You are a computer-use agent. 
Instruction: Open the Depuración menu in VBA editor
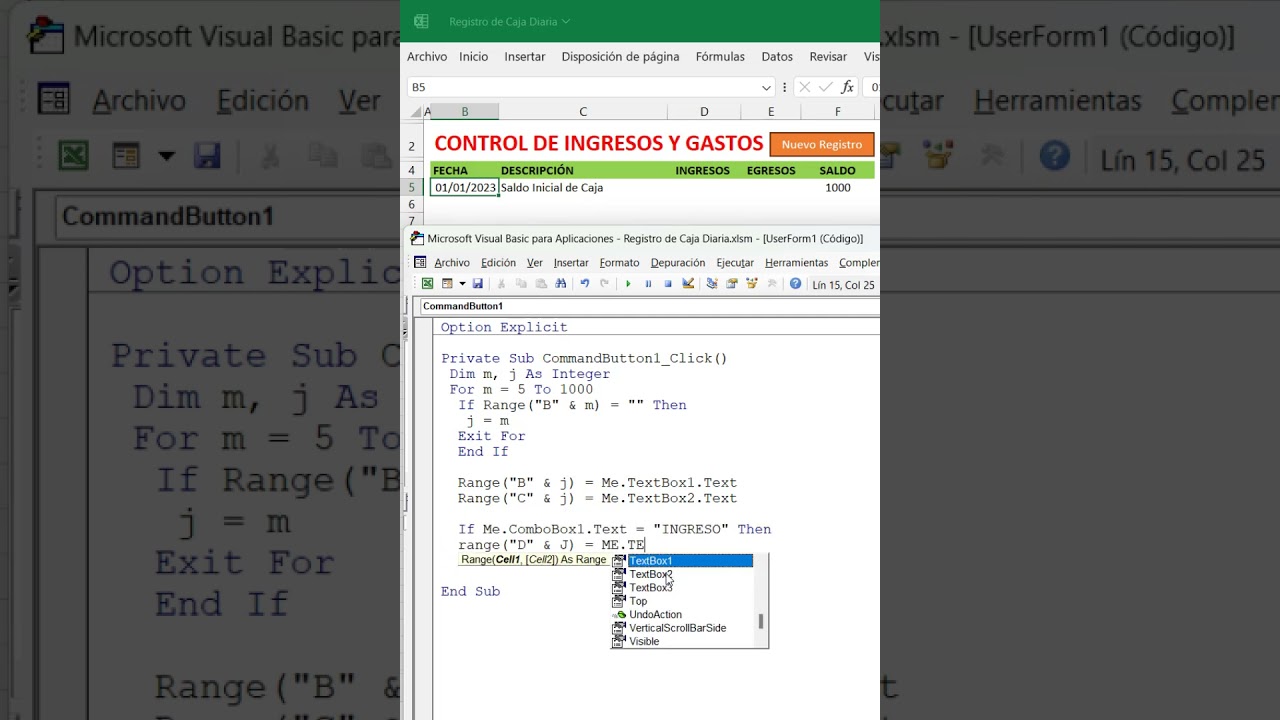tap(678, 263)
